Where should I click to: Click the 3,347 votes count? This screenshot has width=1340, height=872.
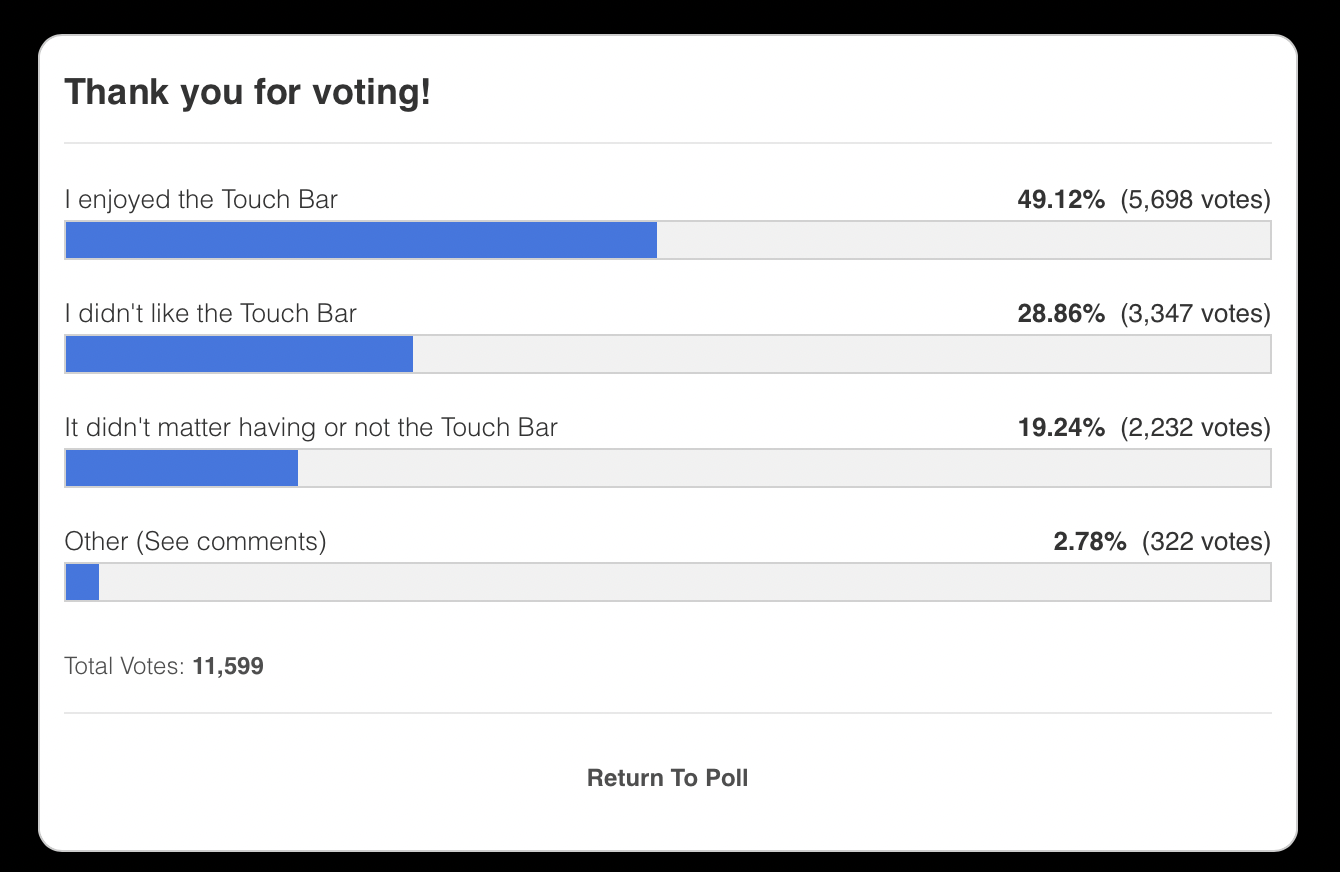[1195, 314]
